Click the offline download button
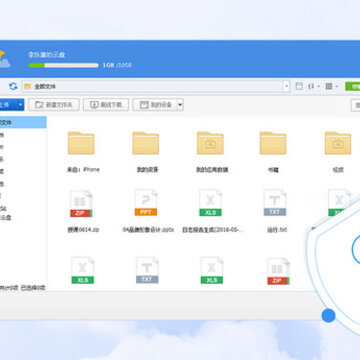The height and width of the screenshot is (360, 360). (106, 105)
